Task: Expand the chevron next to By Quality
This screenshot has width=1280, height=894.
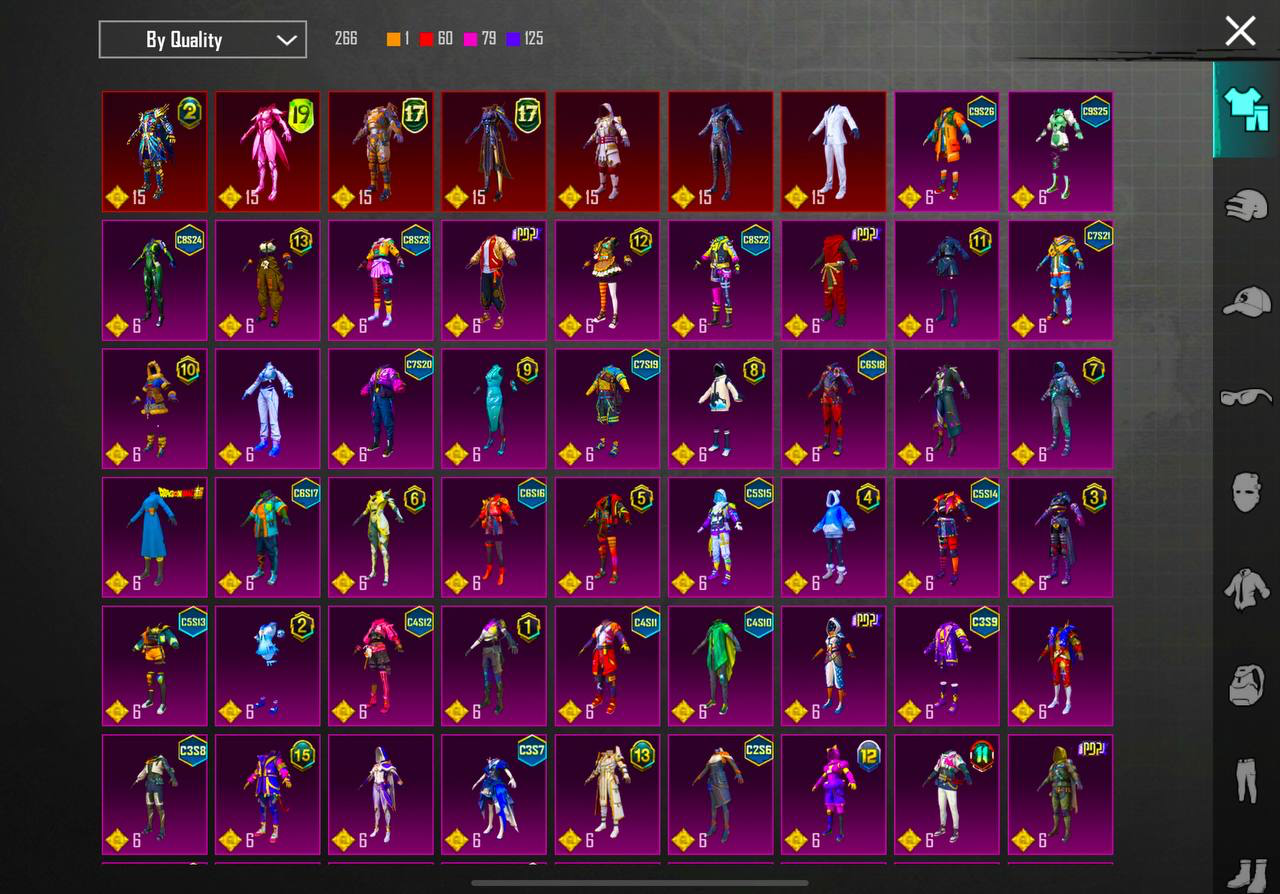Action: (x=287, y=39)
